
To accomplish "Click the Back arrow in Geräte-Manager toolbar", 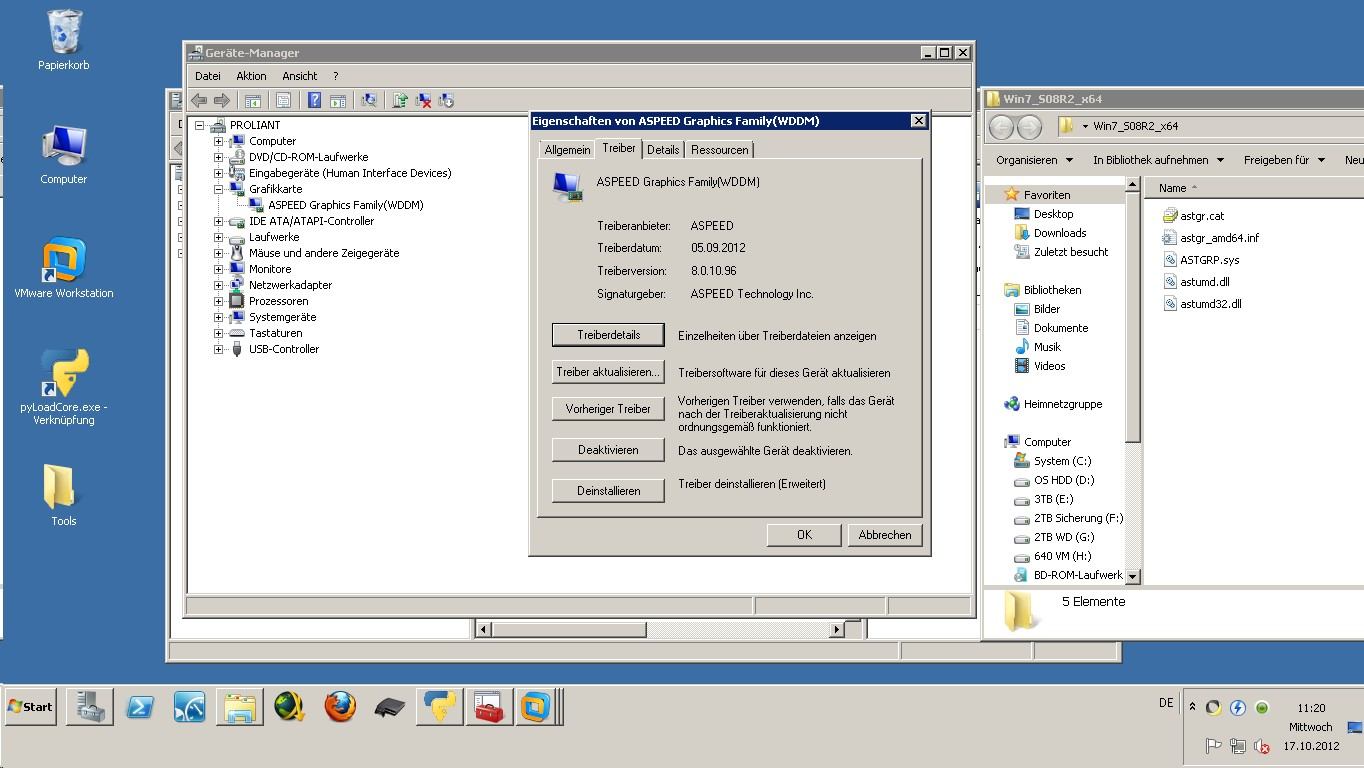I will [199, 100].
